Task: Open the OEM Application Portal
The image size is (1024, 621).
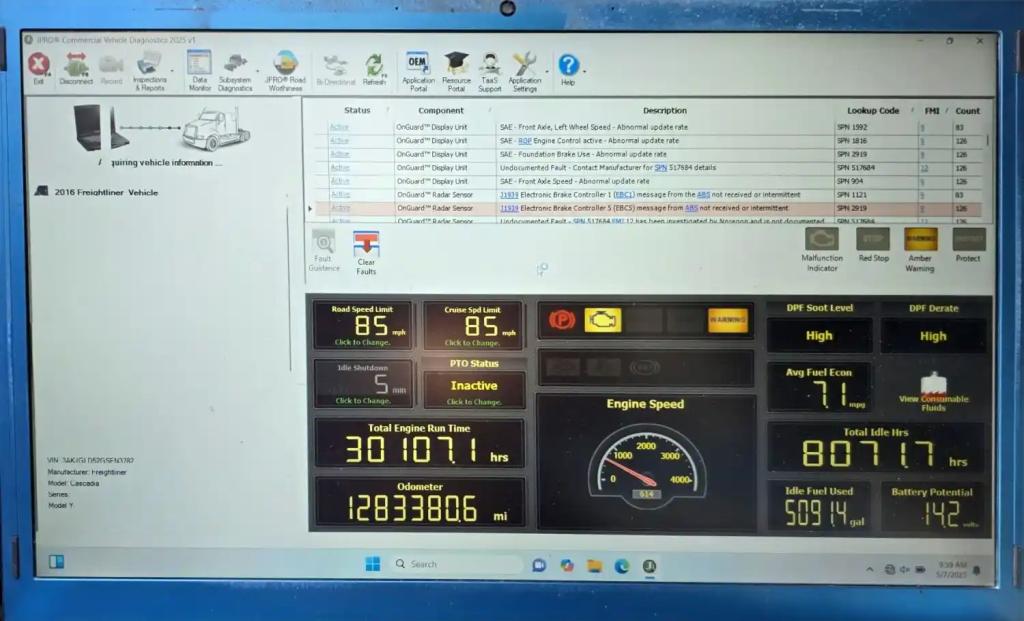Action: pyautogui.click(x=418, y=66)
